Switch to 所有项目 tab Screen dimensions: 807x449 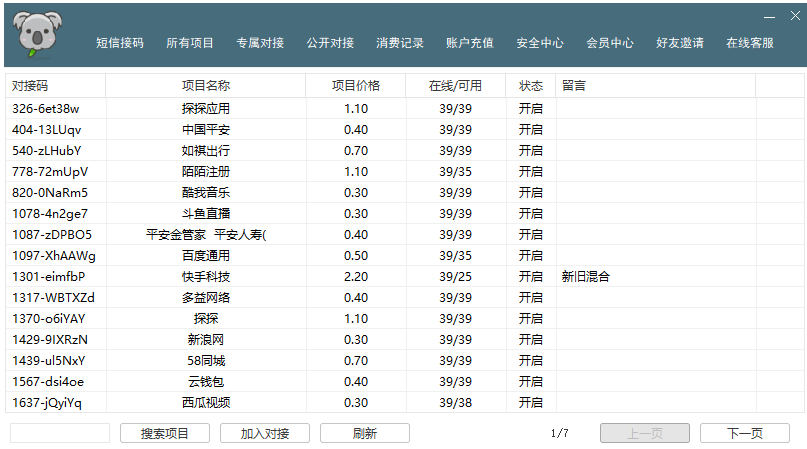(189, 43)
